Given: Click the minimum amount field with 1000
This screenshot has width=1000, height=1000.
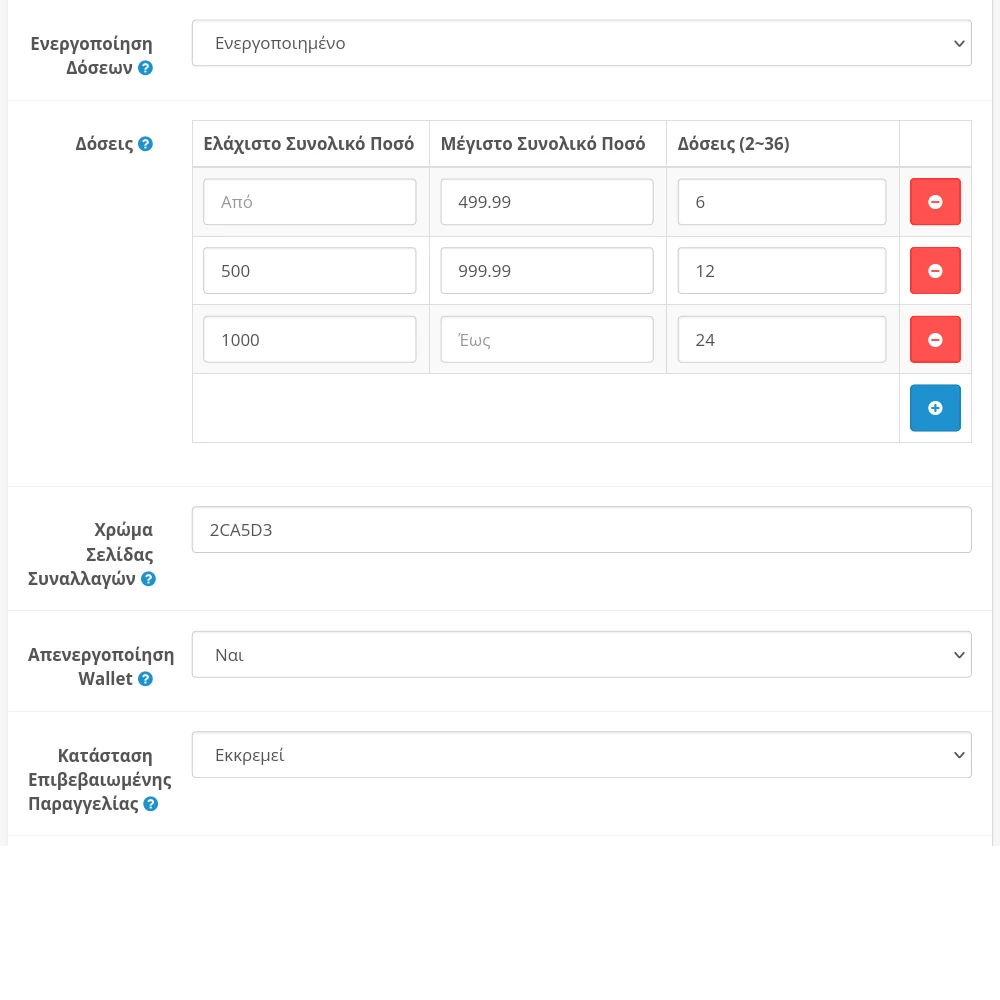Looking at the screenshot, I should click(310, 340).
